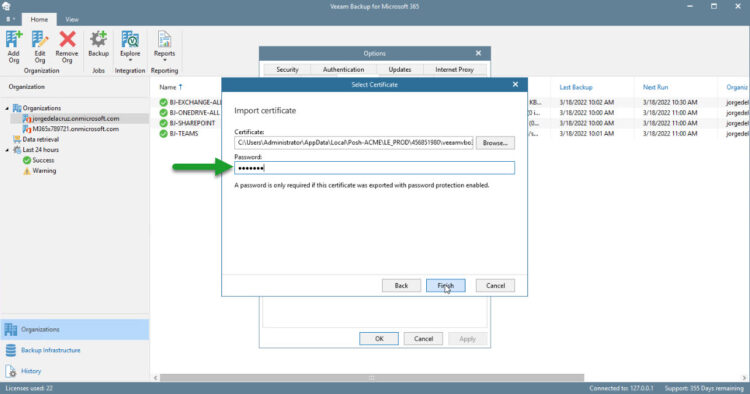This screenshot has width=750, height=394.
Task: Select the Success filter node
Action: click(43, 160)
